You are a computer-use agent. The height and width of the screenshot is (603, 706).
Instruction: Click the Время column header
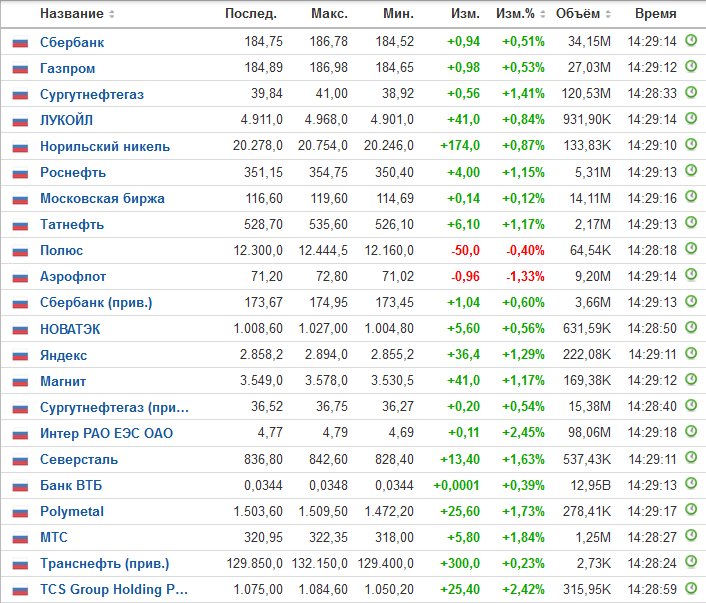pyautogui.click(x=656, y=14)
